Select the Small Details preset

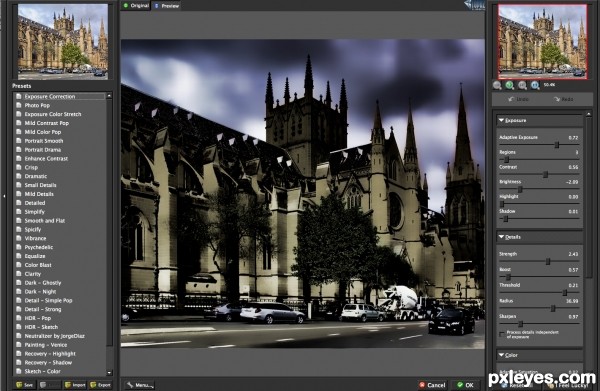point(40,185)
